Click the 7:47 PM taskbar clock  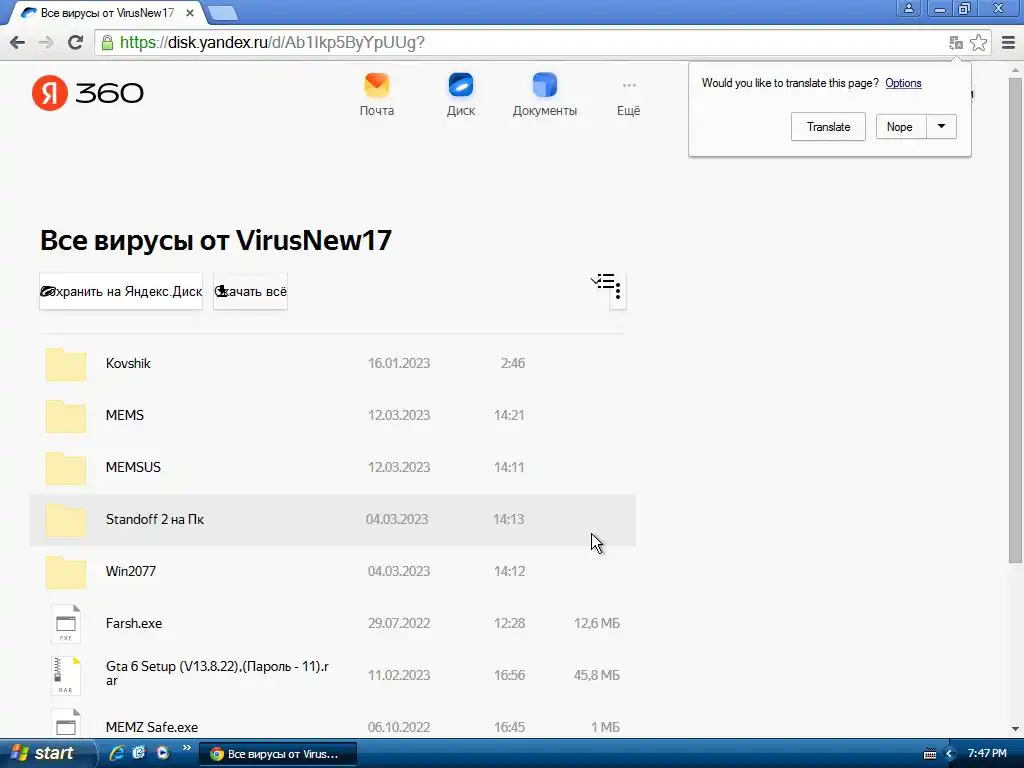pyautogui.click(x=987, y=753)
